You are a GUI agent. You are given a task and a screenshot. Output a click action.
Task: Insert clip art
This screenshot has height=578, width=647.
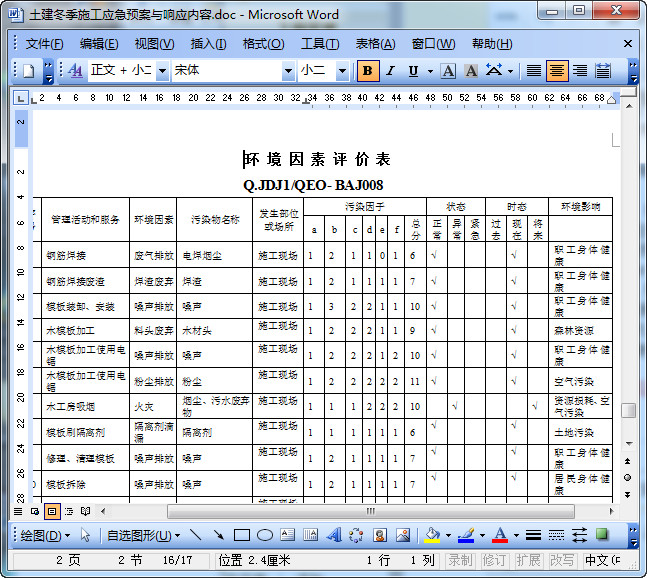coord(380,535)
